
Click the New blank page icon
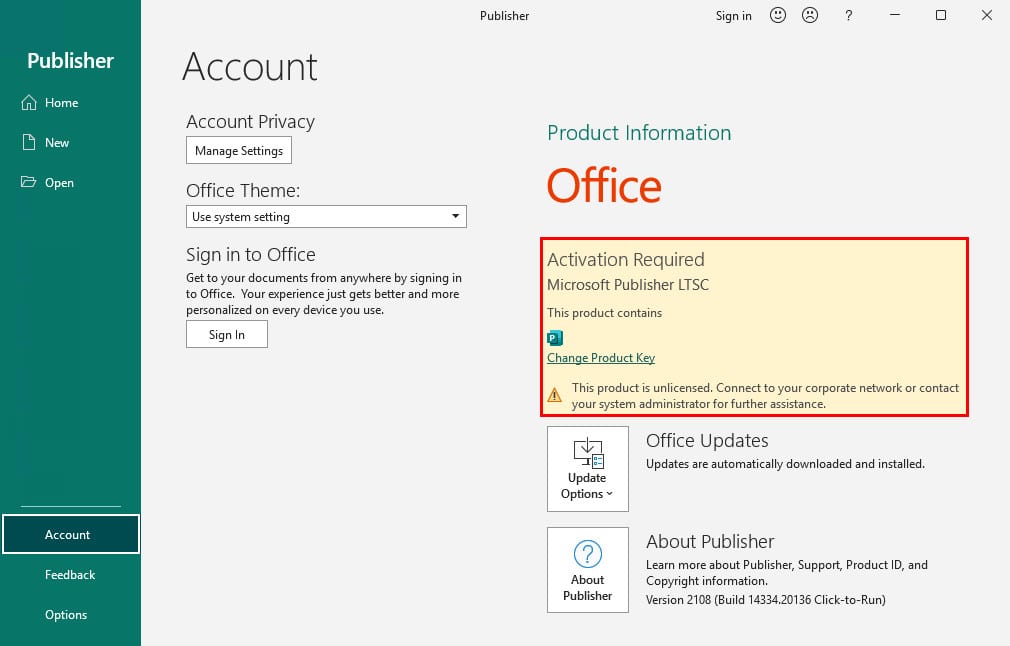click(x=29, y=142)
